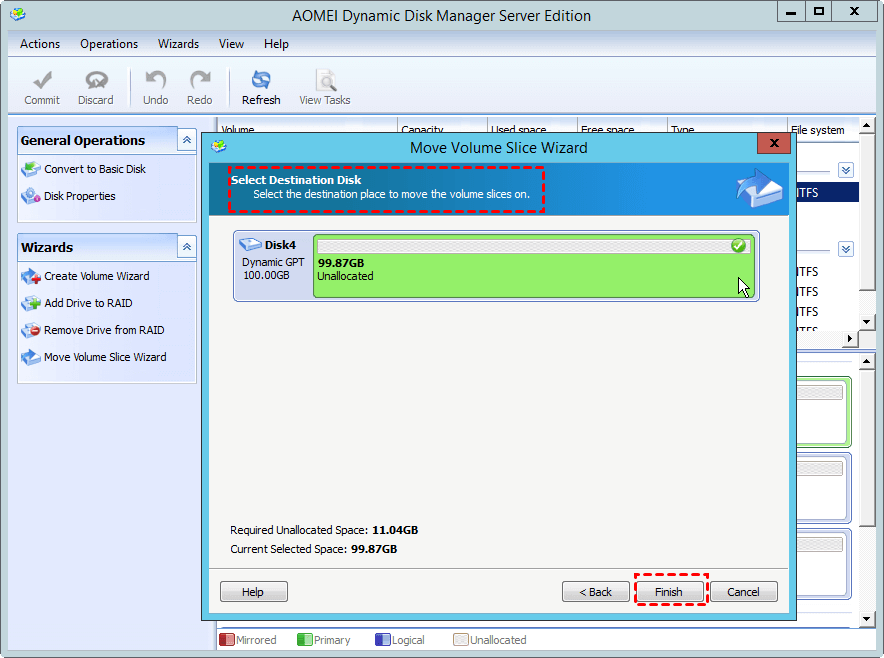Click the wizard dialog title bar icon
This screenshot has height=658, width=884.
219,147
